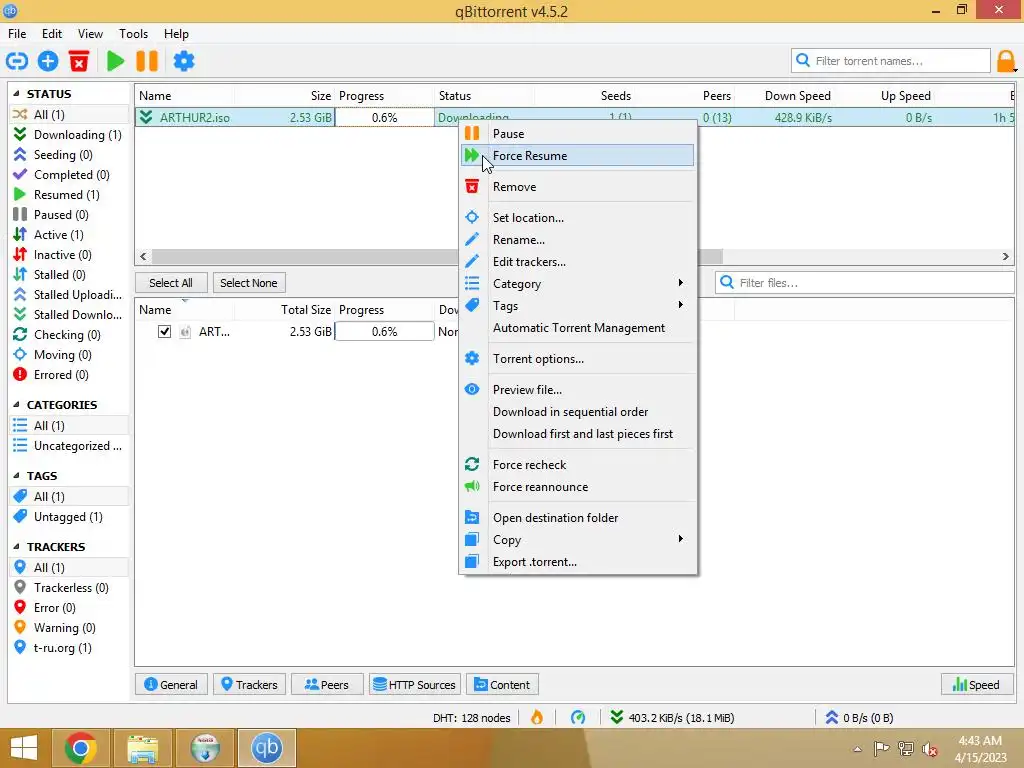The width and height of the screenshot is (1024, 768).
Task: Switch to the General tab
Action: point(171,684)
